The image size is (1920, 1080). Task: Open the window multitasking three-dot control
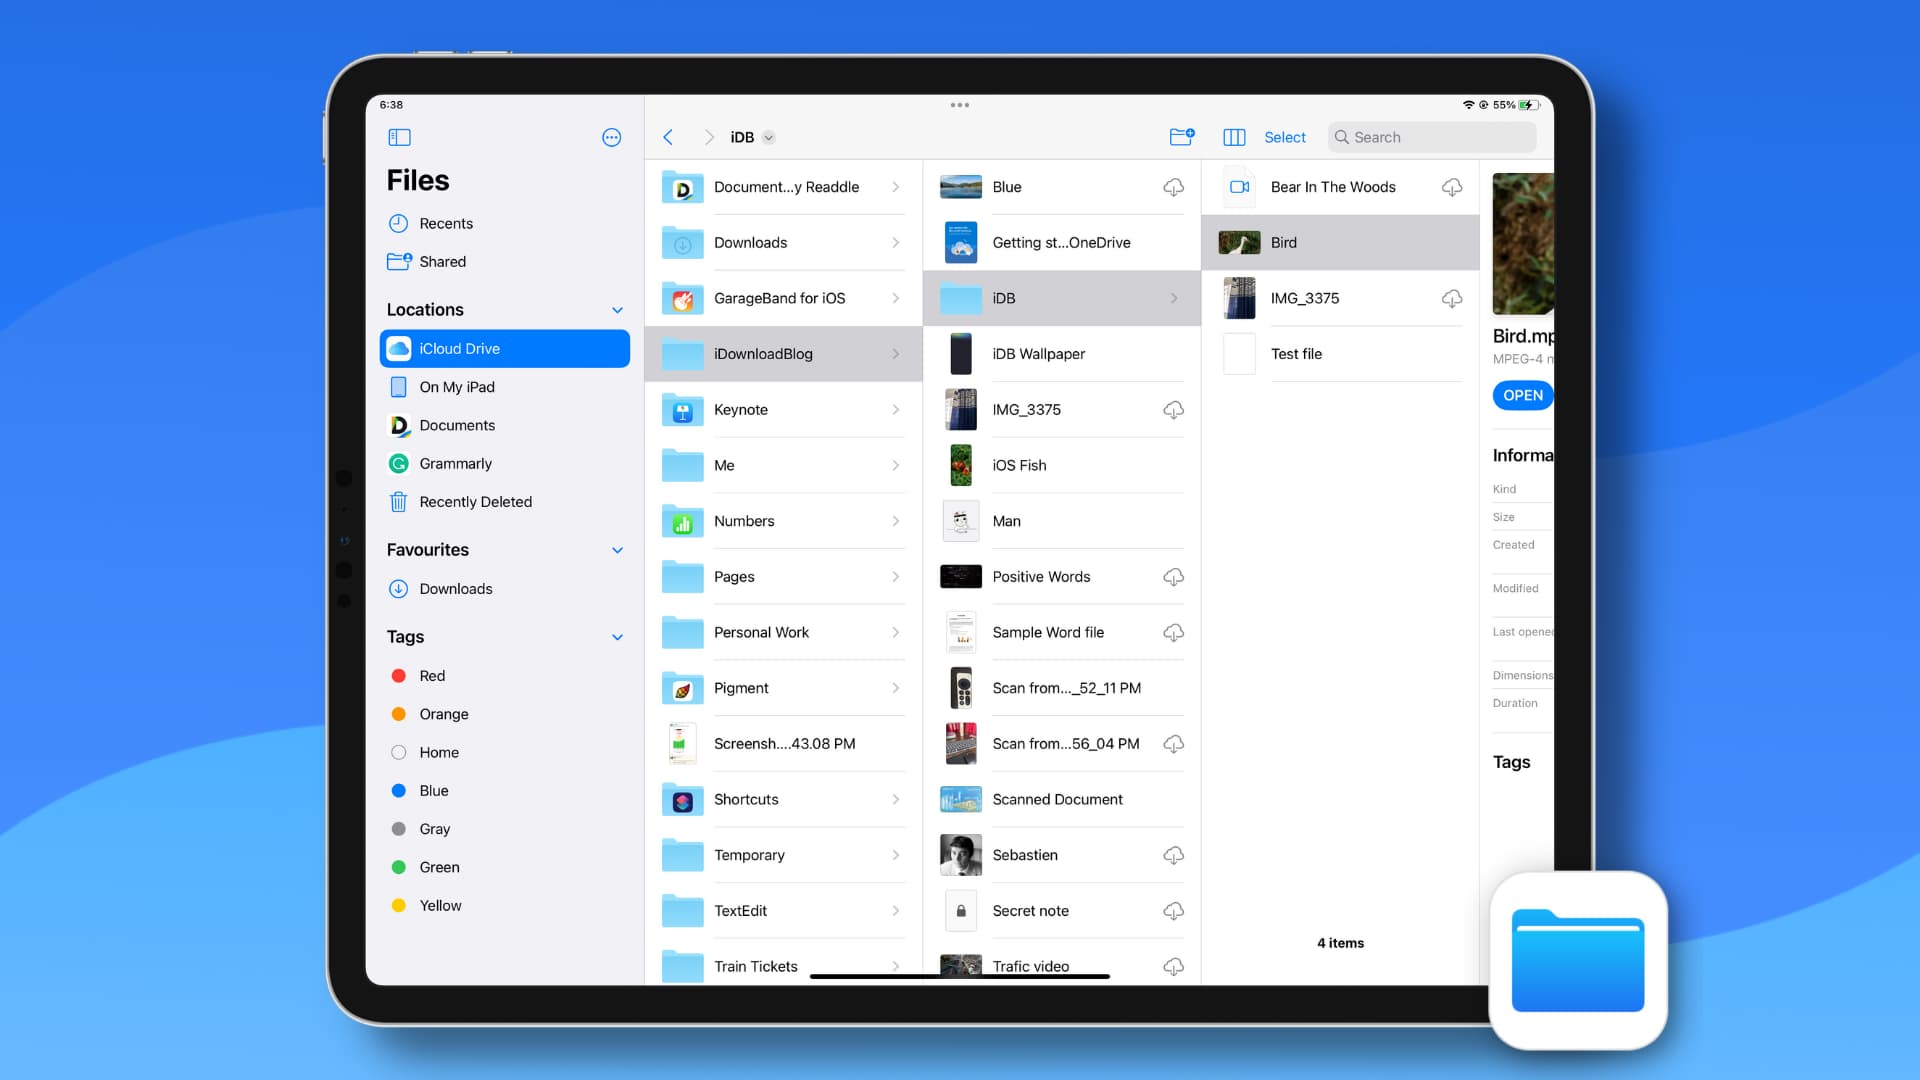[960, 105]
